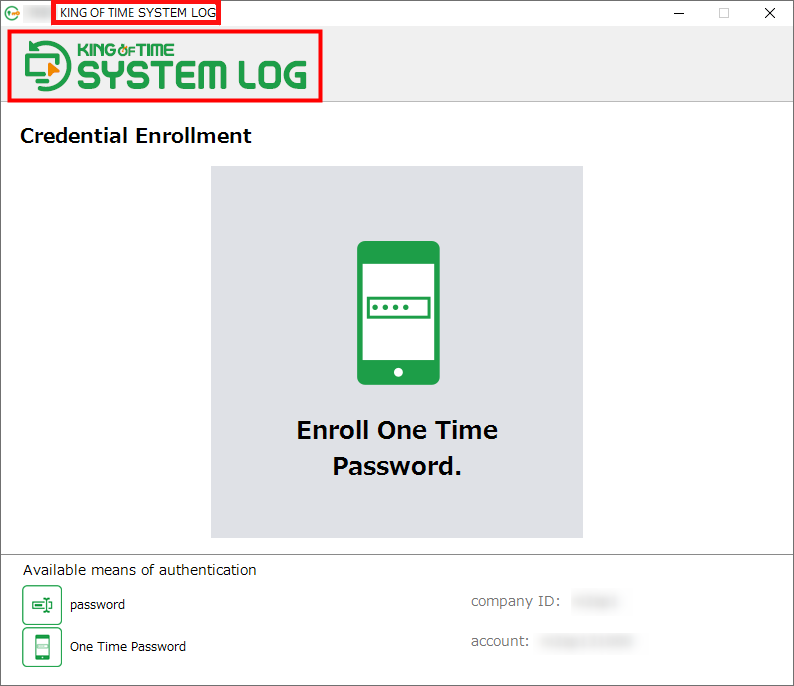Close the Credential Enrollment window
This screenshot has height=686, width=794.
coord(770,13)
